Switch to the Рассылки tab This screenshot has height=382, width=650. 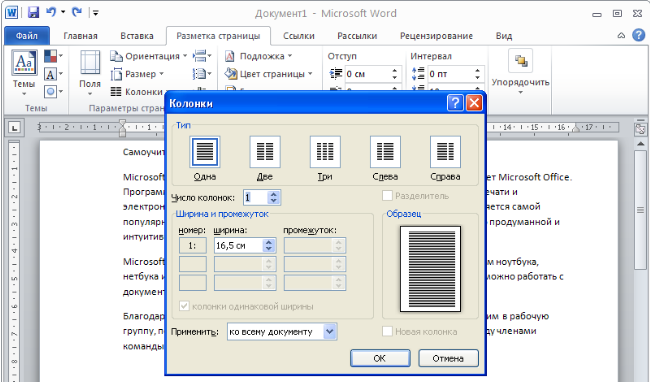click(x=357, y=36)
